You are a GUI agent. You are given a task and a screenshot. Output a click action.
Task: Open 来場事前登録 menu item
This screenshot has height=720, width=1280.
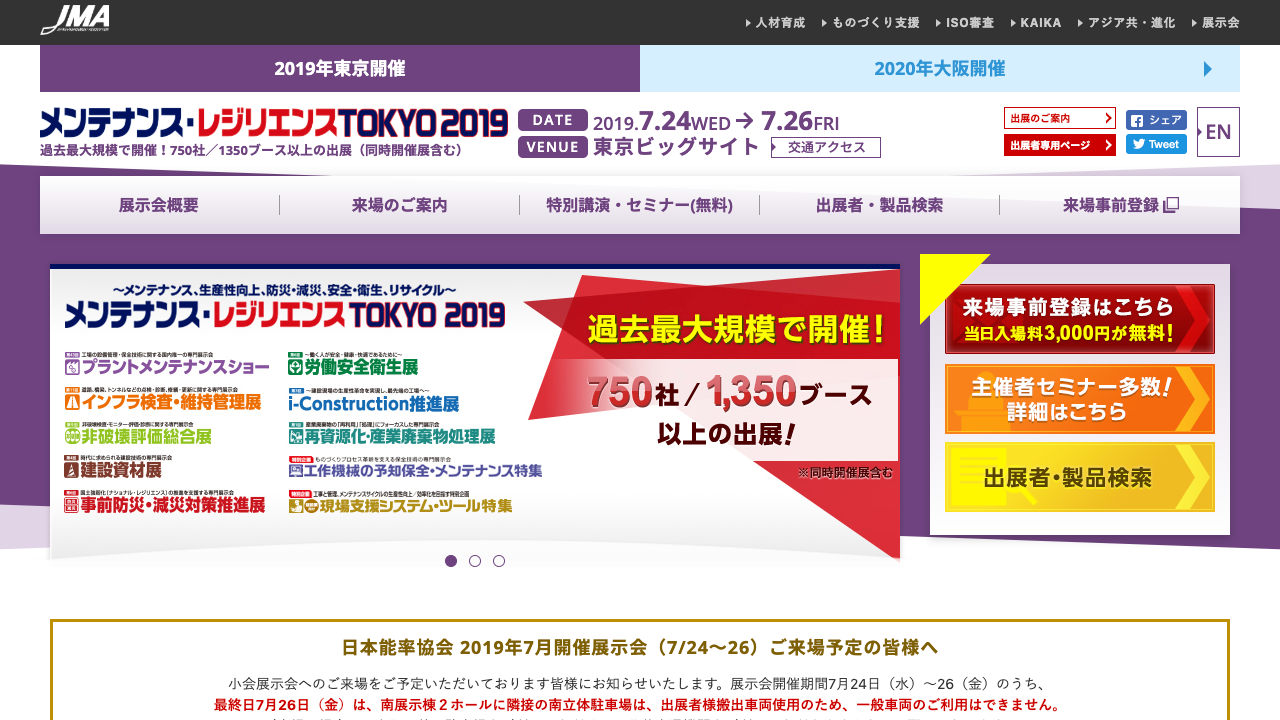point(1120,205)
